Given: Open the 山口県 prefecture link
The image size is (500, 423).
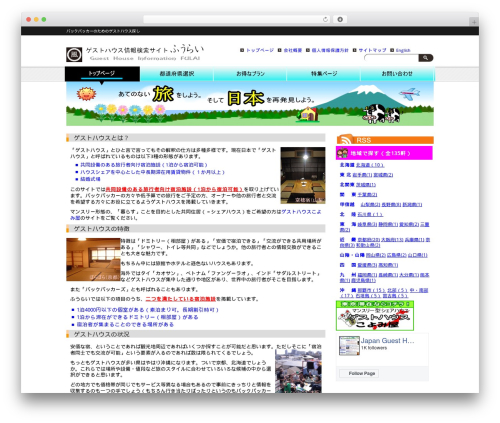Looking at the screenshot, I should [418, 255].
